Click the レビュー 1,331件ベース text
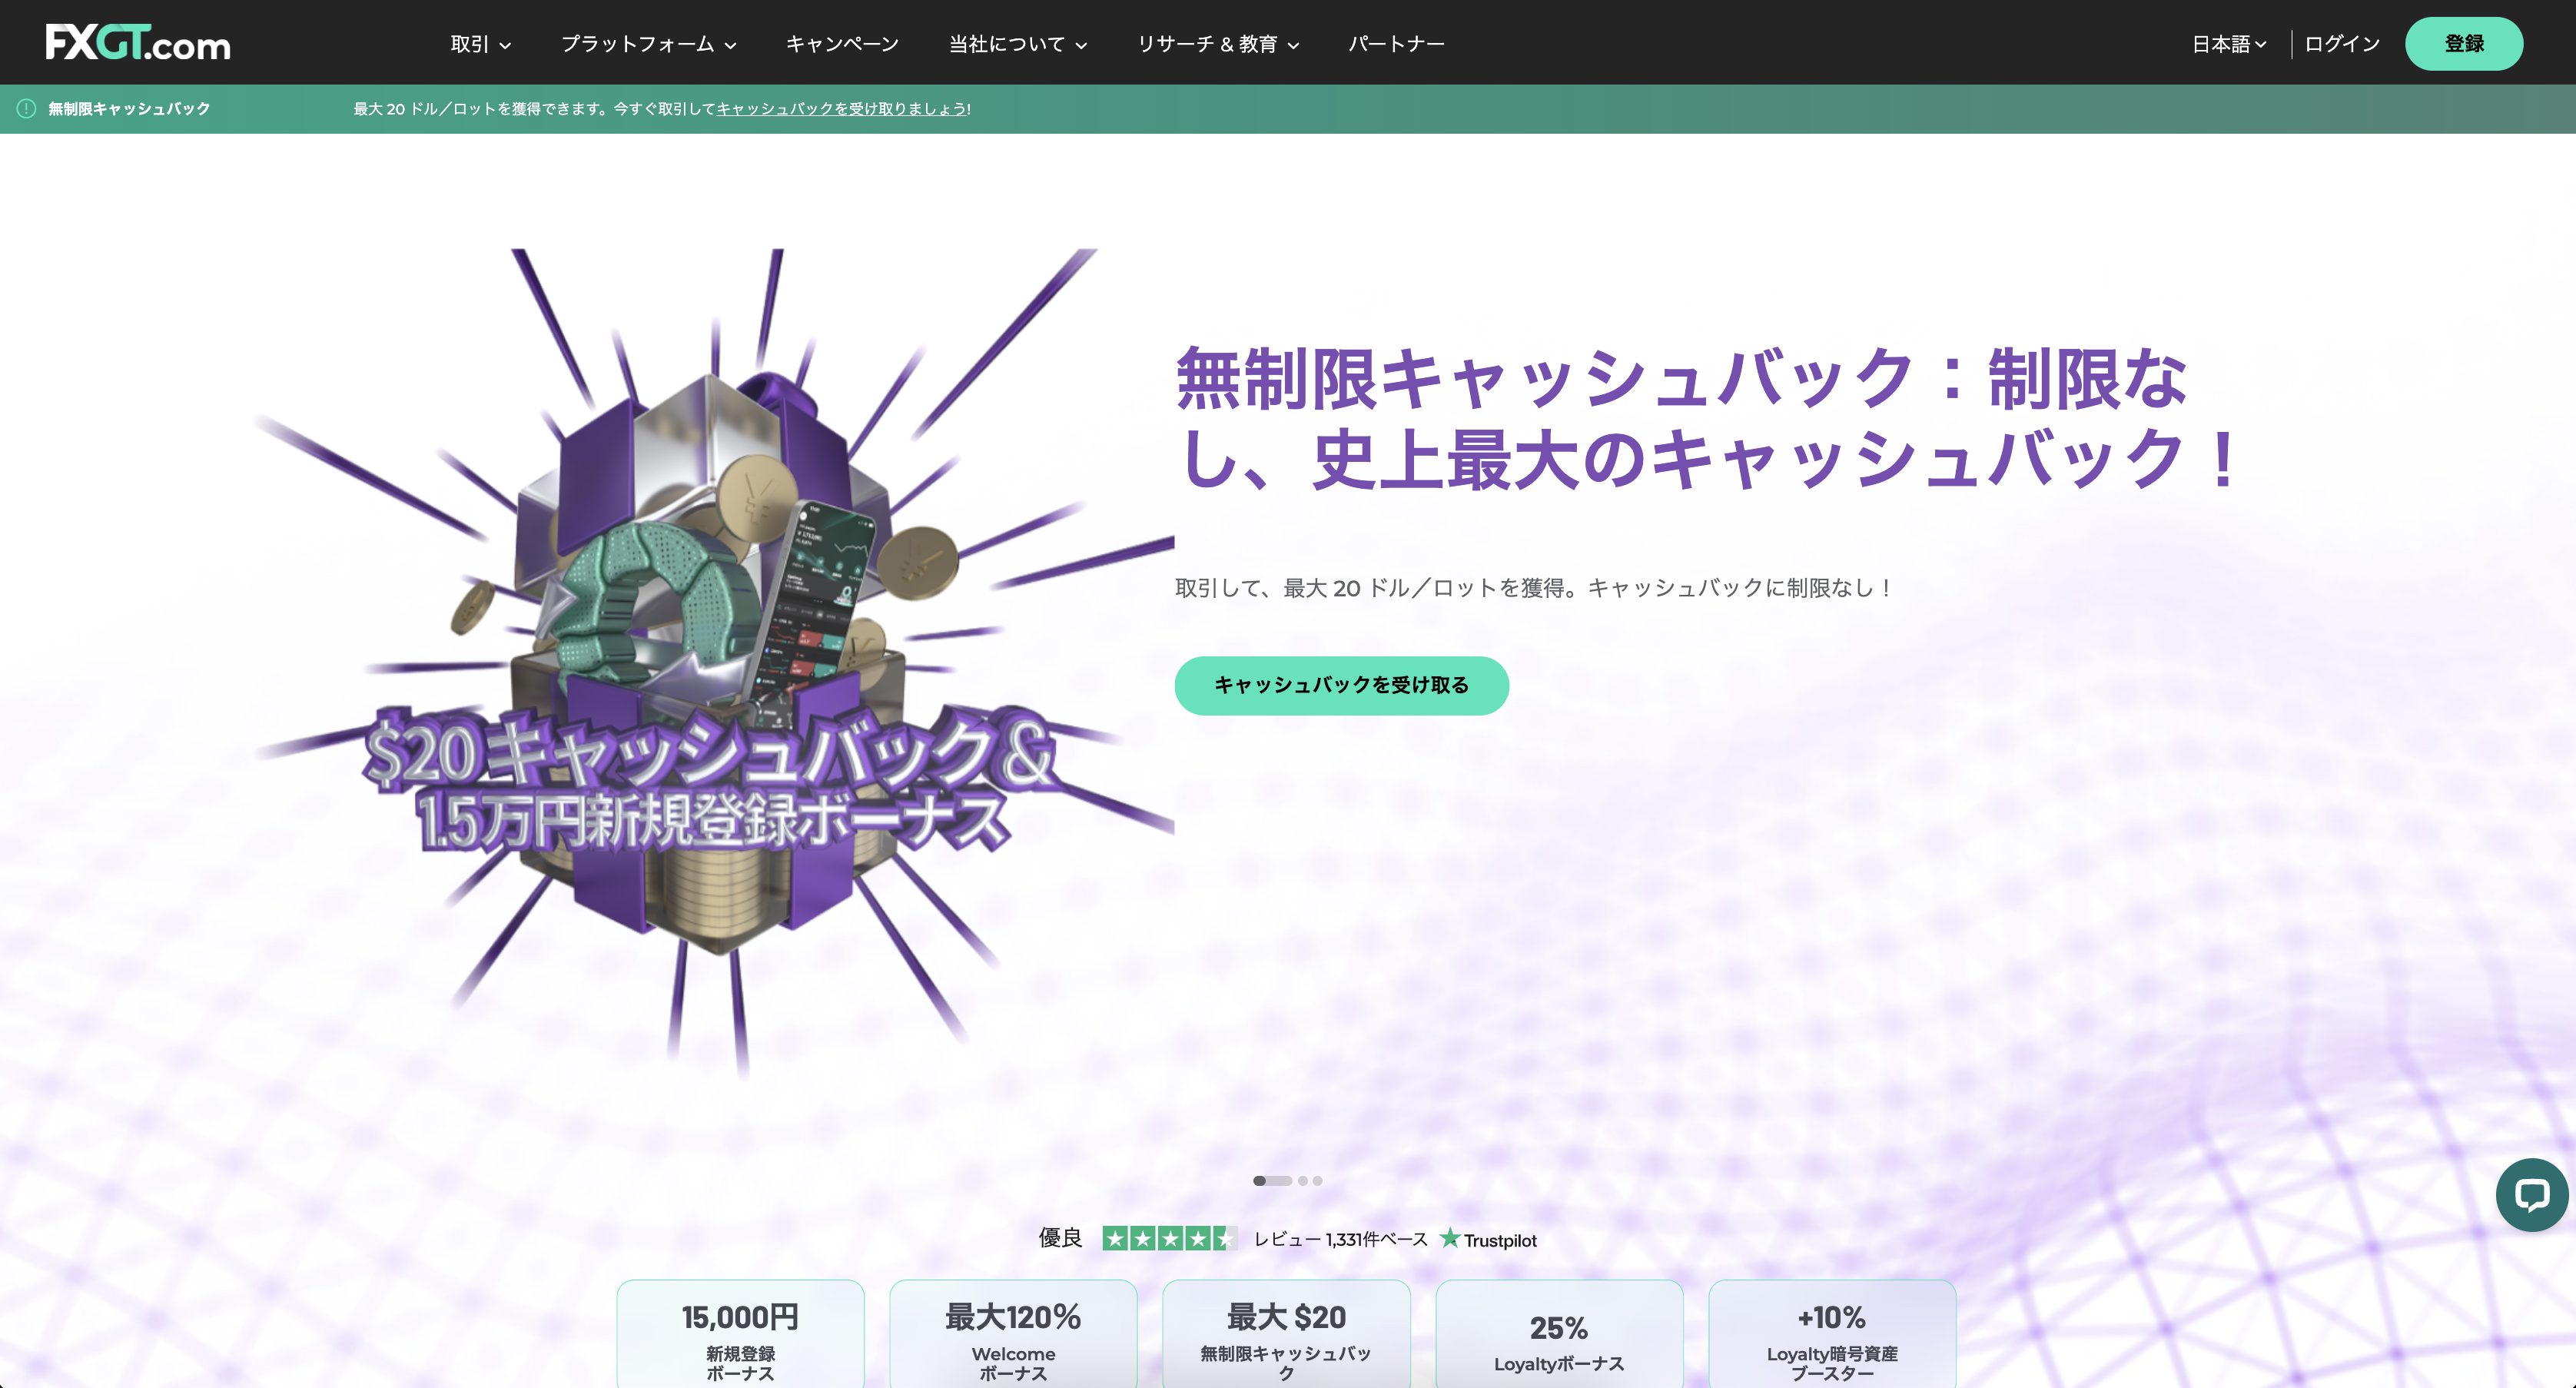 coord(1340,1239)
